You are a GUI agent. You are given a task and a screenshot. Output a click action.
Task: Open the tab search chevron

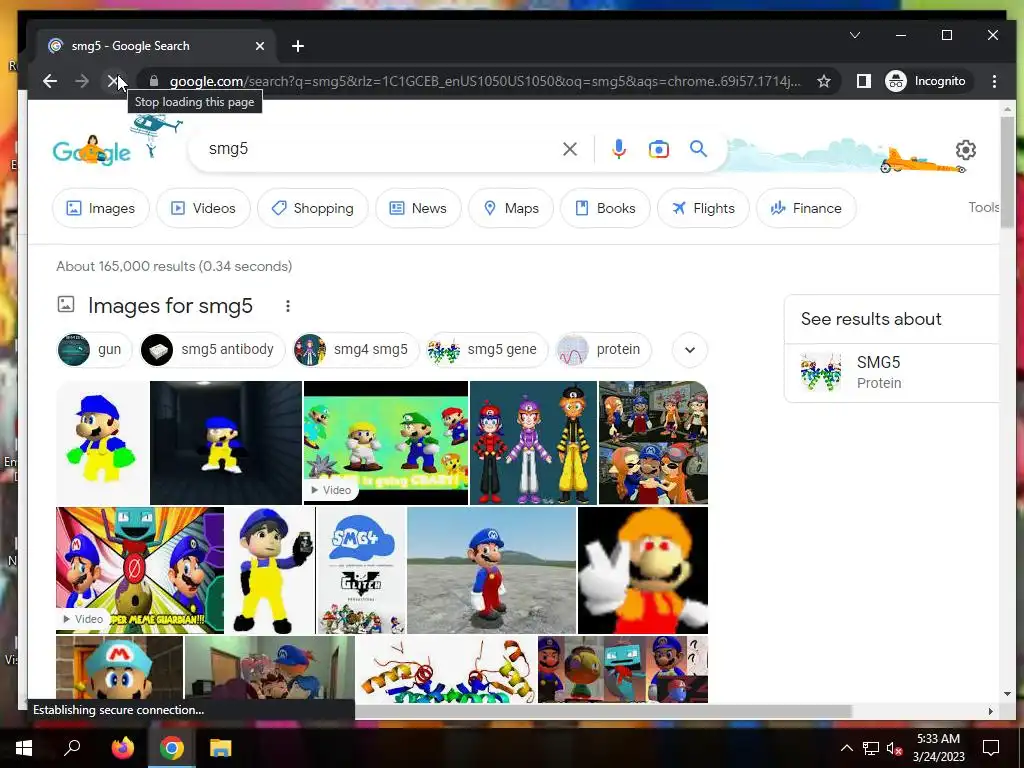[854, 35]
